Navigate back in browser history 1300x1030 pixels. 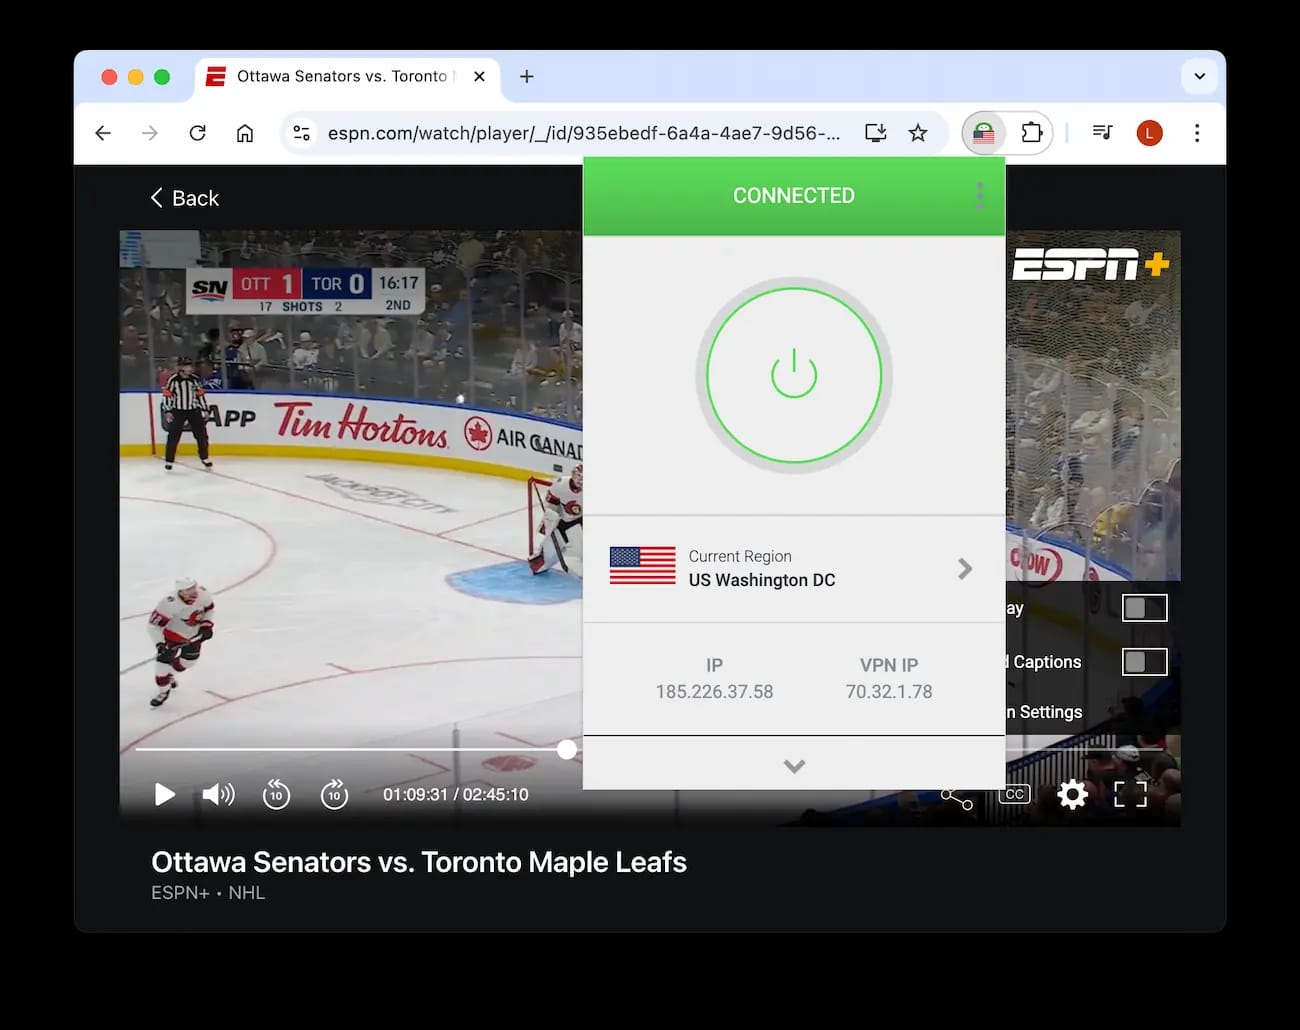coord(103,133)
